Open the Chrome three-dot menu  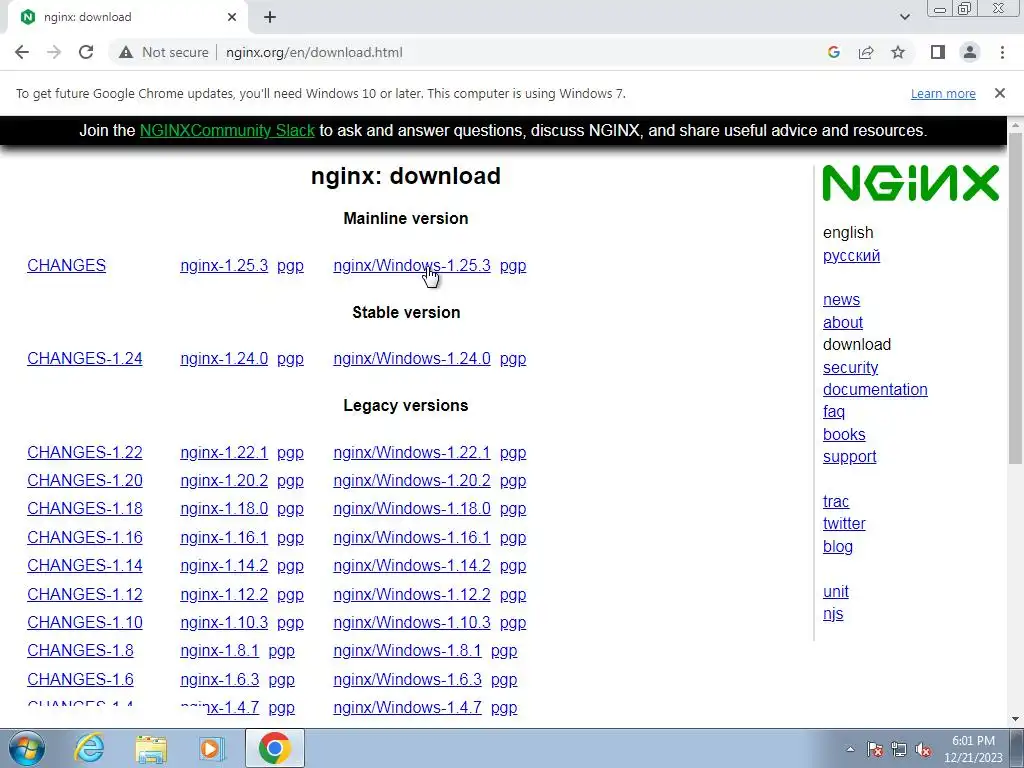coord(1002,52)
